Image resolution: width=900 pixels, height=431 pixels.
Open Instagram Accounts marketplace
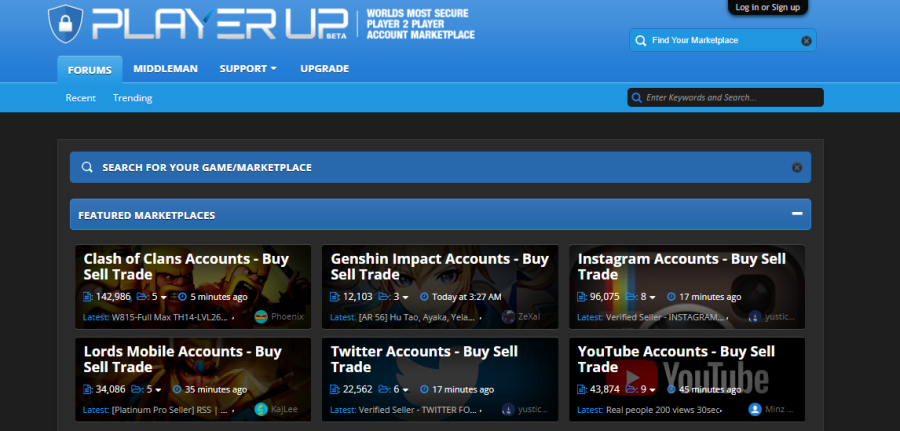pos(681,266)
